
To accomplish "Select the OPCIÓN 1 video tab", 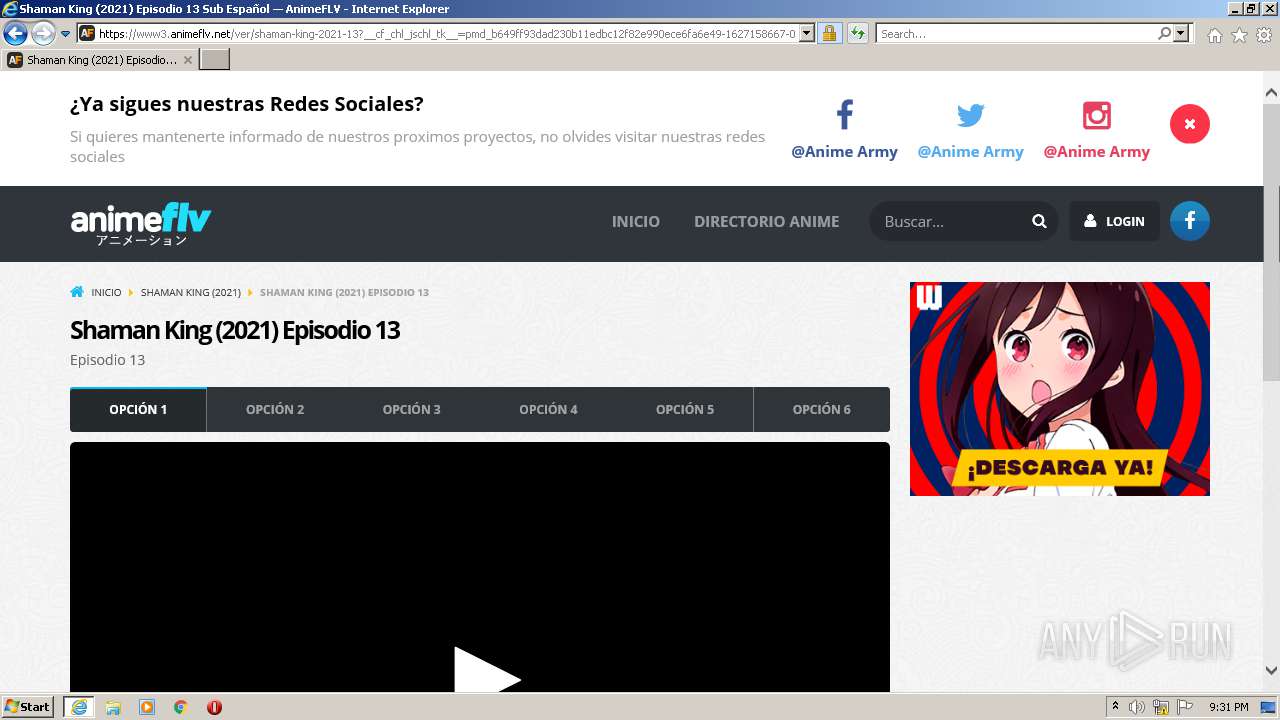I will (x=138, y=410).
